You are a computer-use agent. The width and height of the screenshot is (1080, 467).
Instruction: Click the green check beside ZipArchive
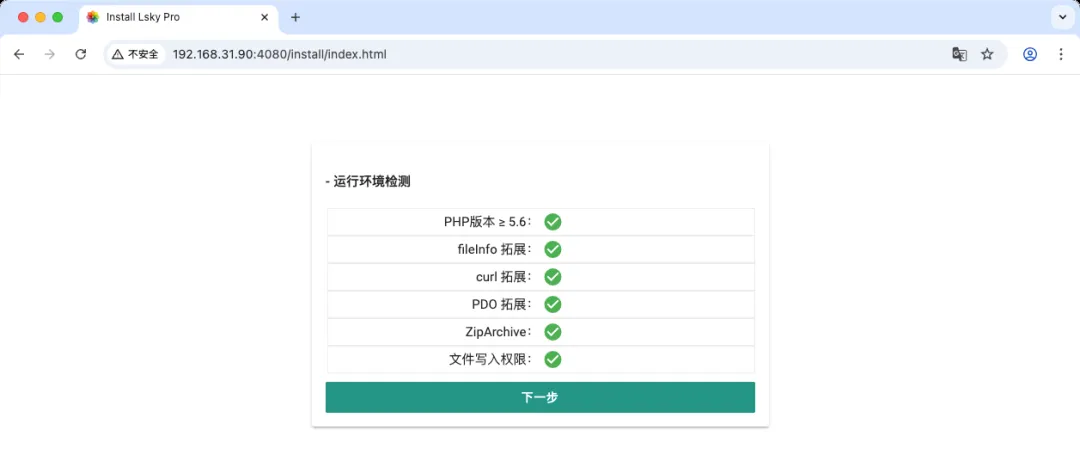(552, 332)
